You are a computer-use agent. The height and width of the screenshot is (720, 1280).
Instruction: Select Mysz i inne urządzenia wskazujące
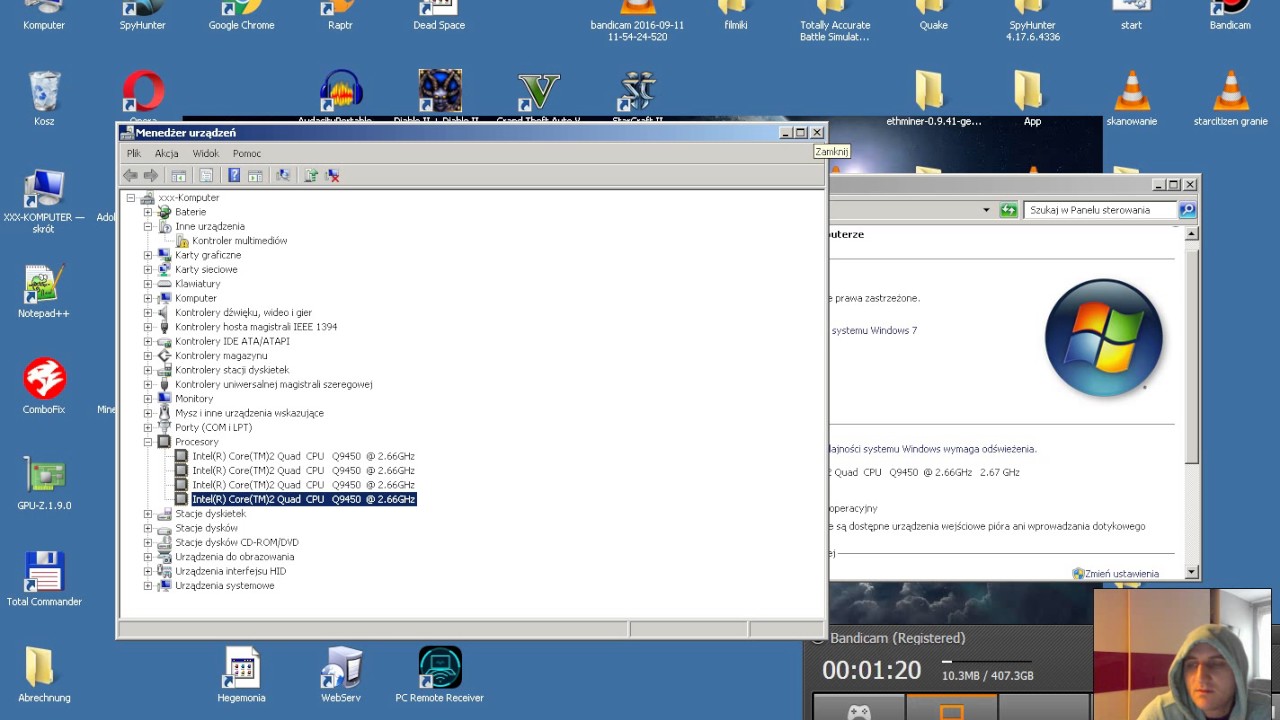249,413
